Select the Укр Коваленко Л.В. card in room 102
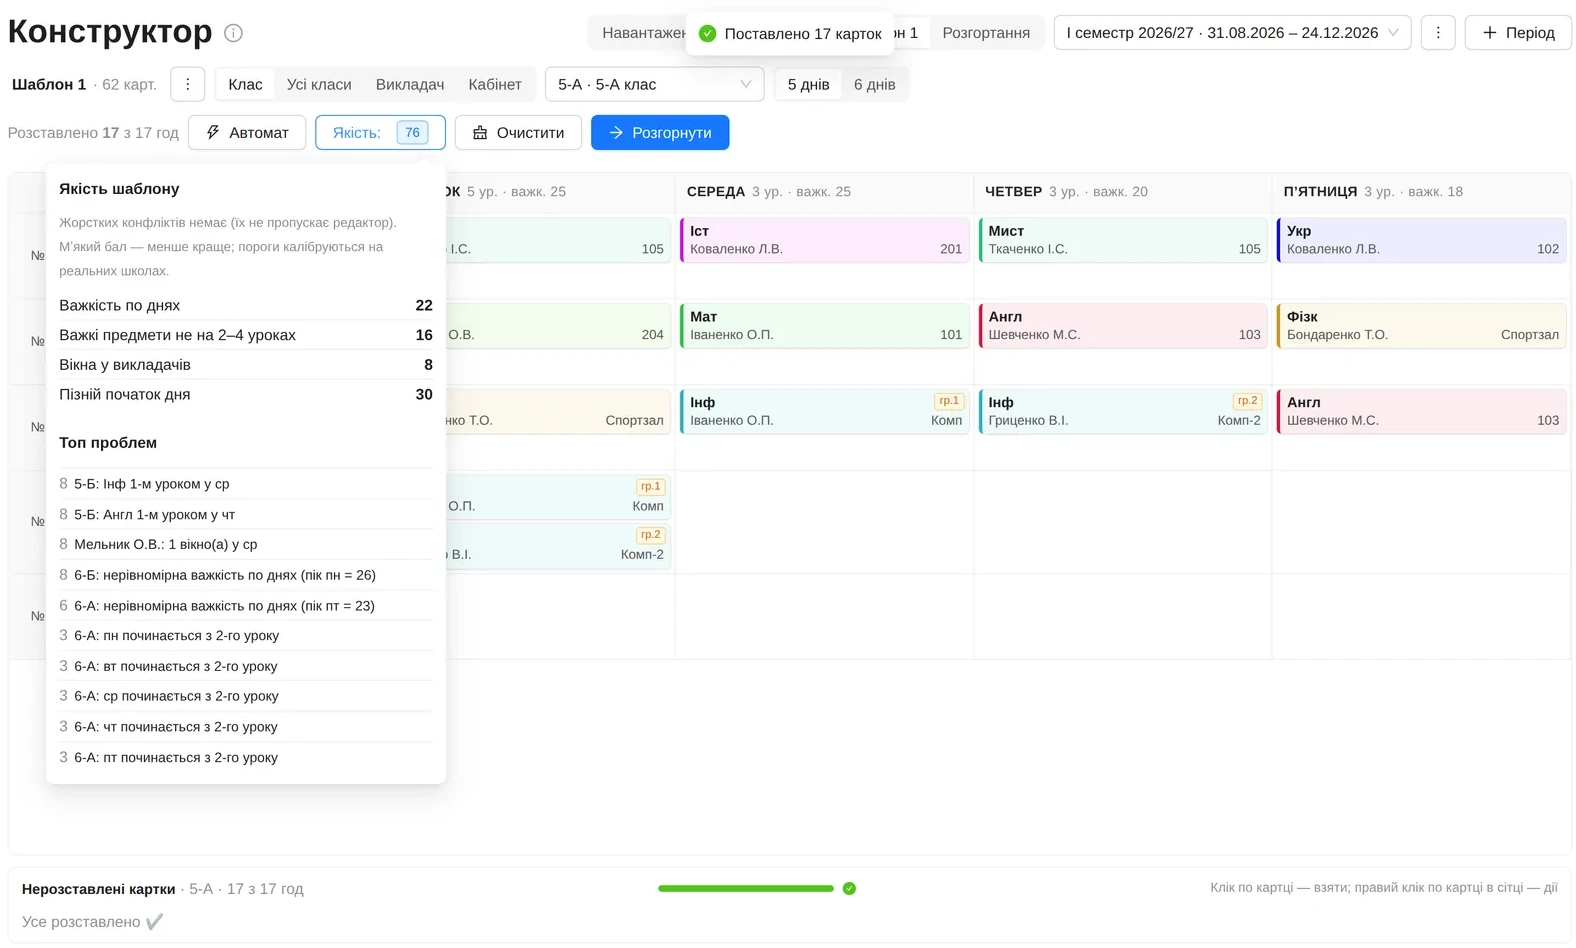This screenshot has width=1576, height=948. pyautogui.click(x=1421, y=240)
